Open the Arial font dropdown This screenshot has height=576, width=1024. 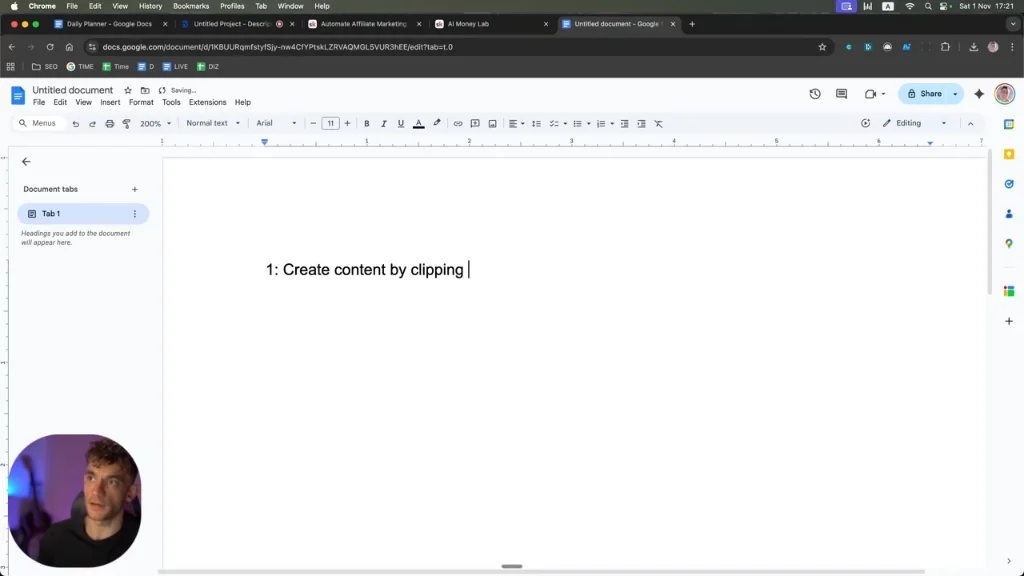276,123
